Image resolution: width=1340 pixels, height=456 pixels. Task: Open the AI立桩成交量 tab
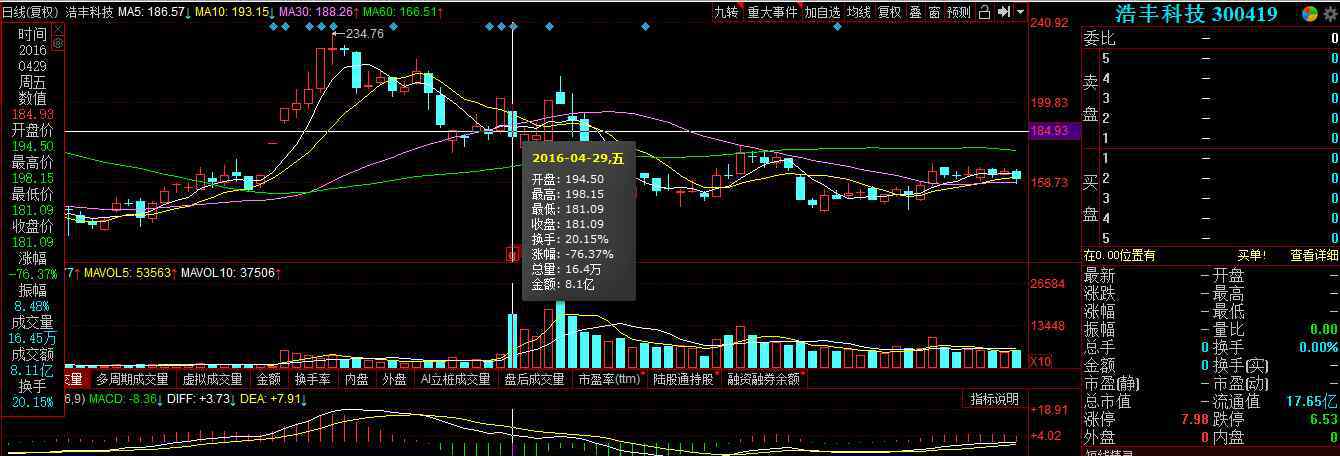point(455,380)
